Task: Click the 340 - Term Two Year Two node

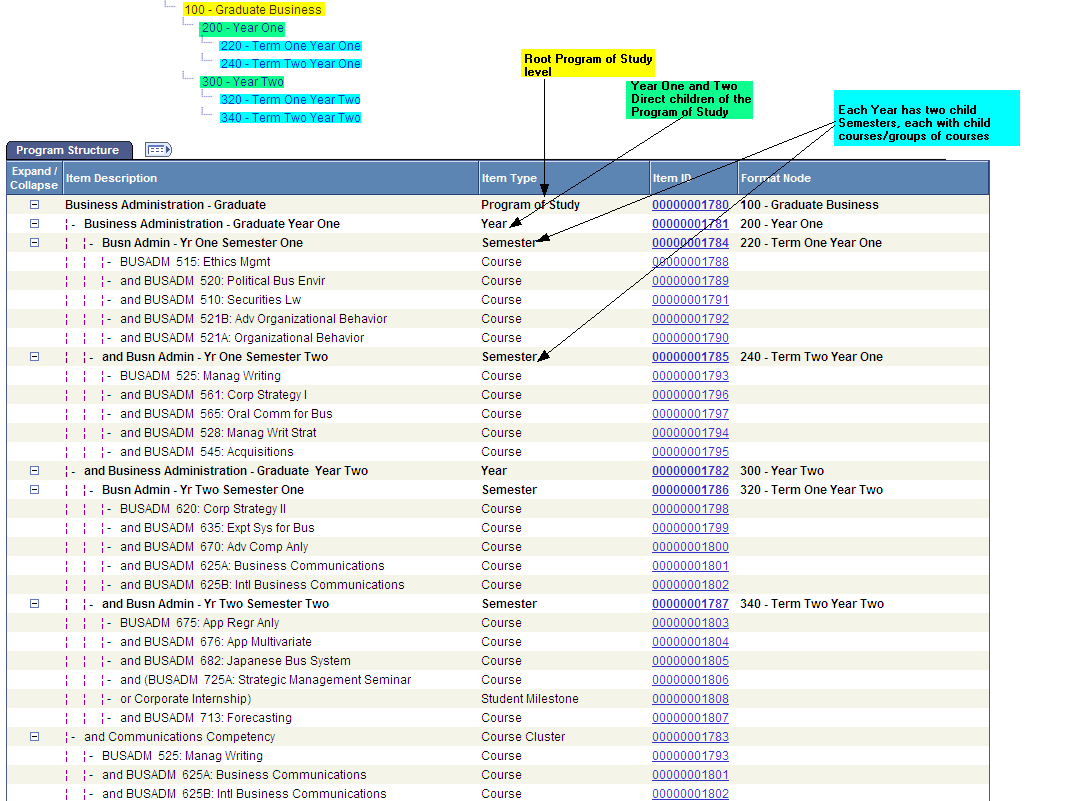Action: click(x=290, y=117)
